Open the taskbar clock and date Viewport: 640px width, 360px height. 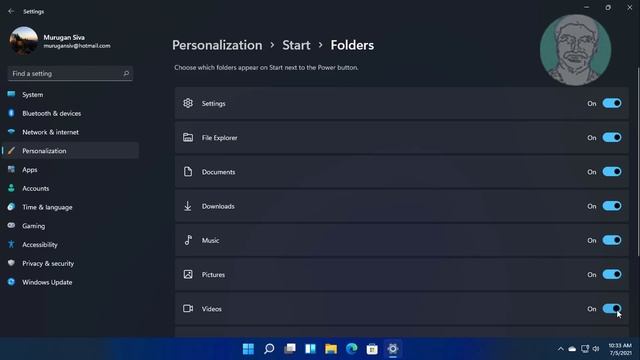click(x=620, y=349)
